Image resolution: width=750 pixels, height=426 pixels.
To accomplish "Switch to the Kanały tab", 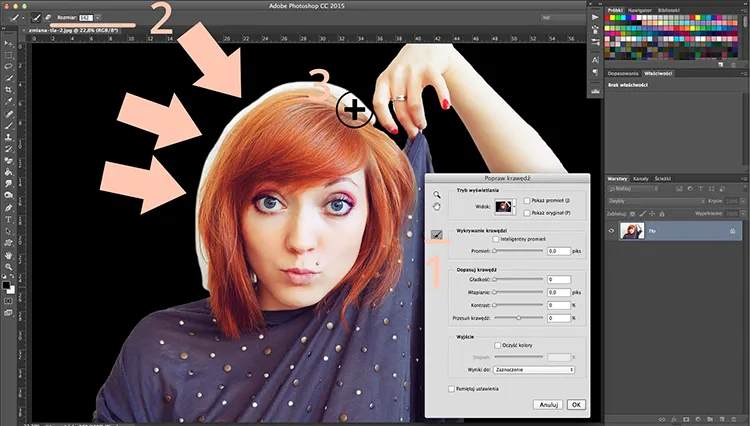I will 642,177.
